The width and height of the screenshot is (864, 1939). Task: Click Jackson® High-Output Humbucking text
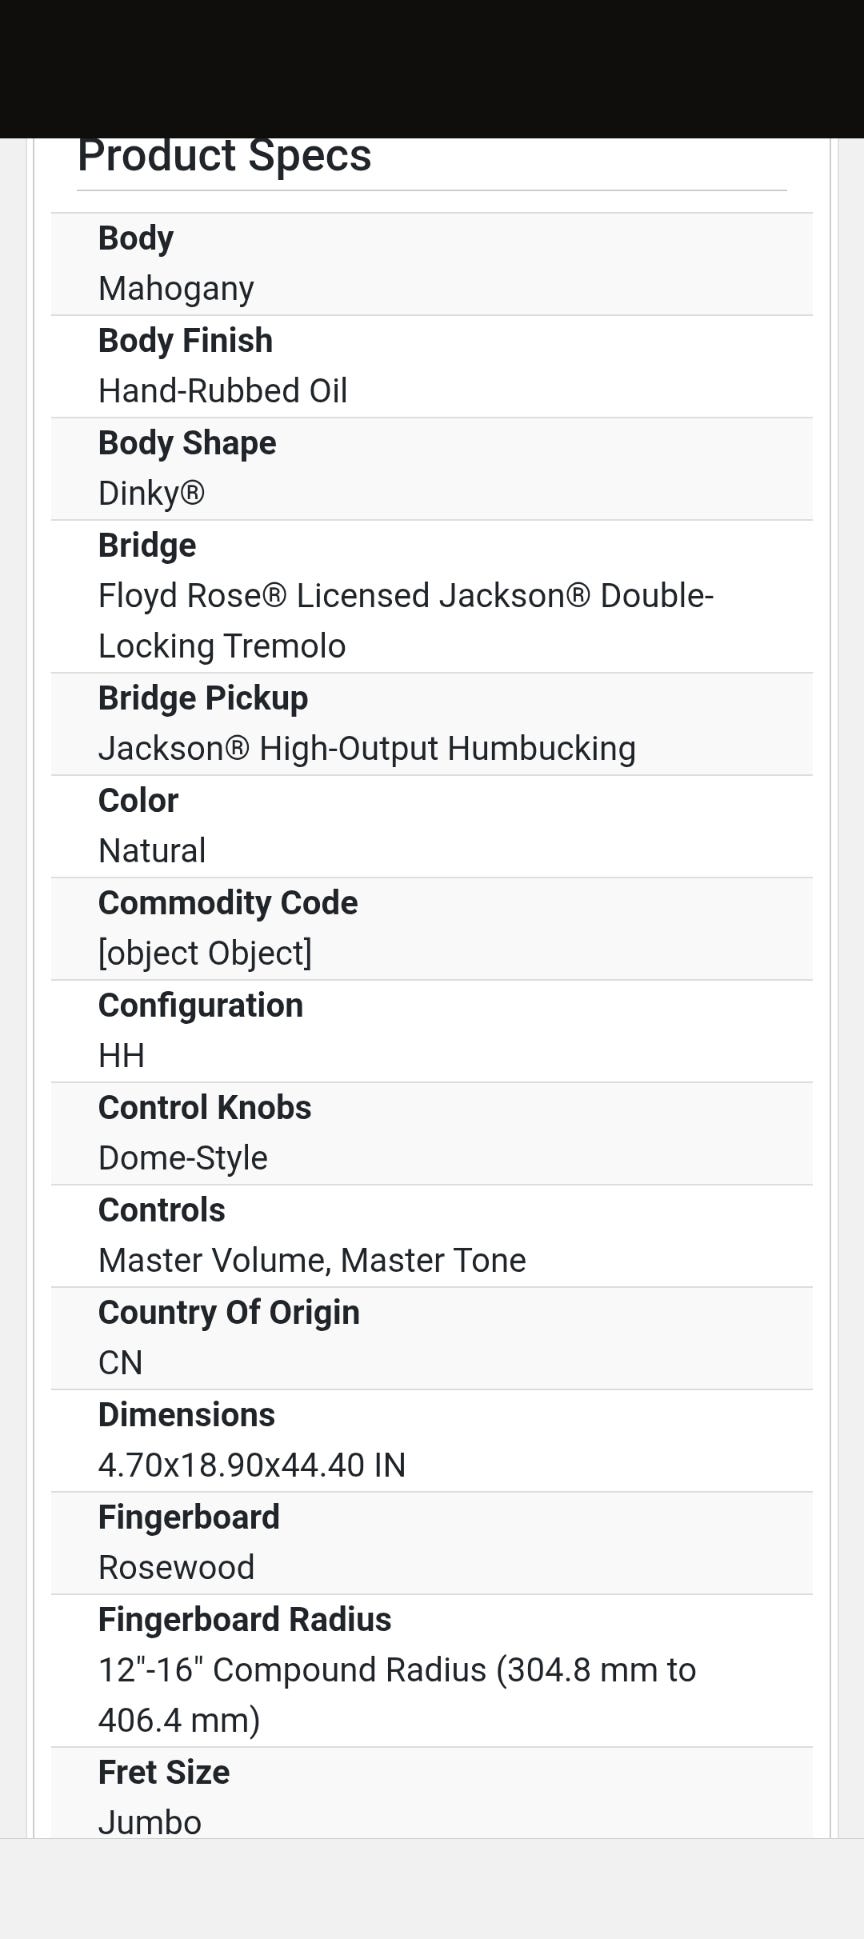point(367,749)
